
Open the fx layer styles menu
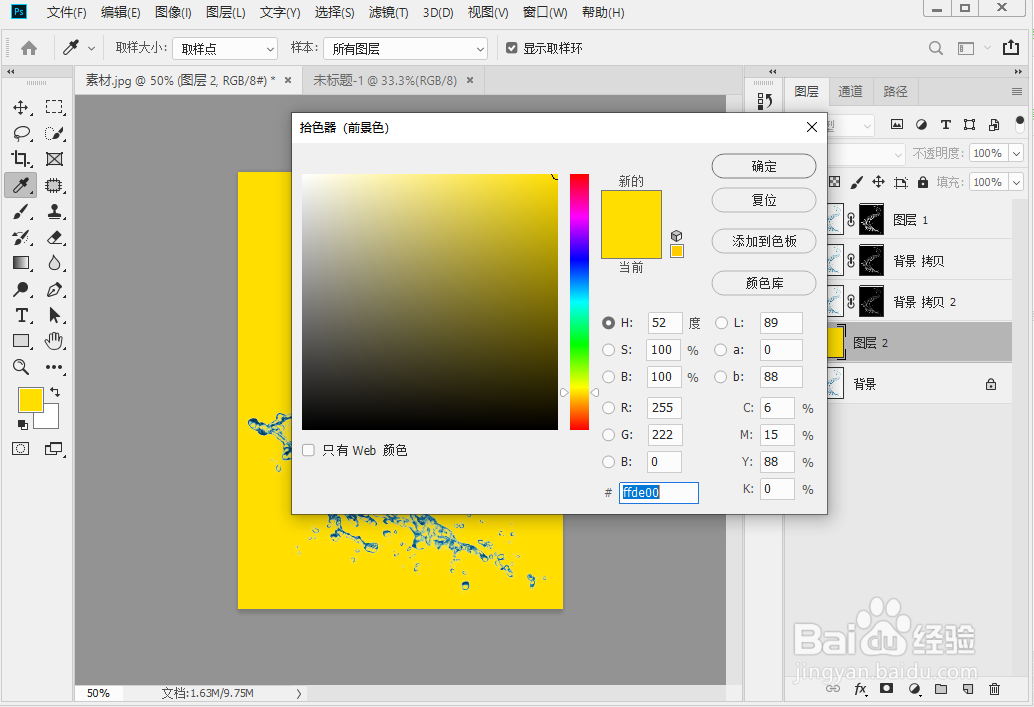point(861,689)
